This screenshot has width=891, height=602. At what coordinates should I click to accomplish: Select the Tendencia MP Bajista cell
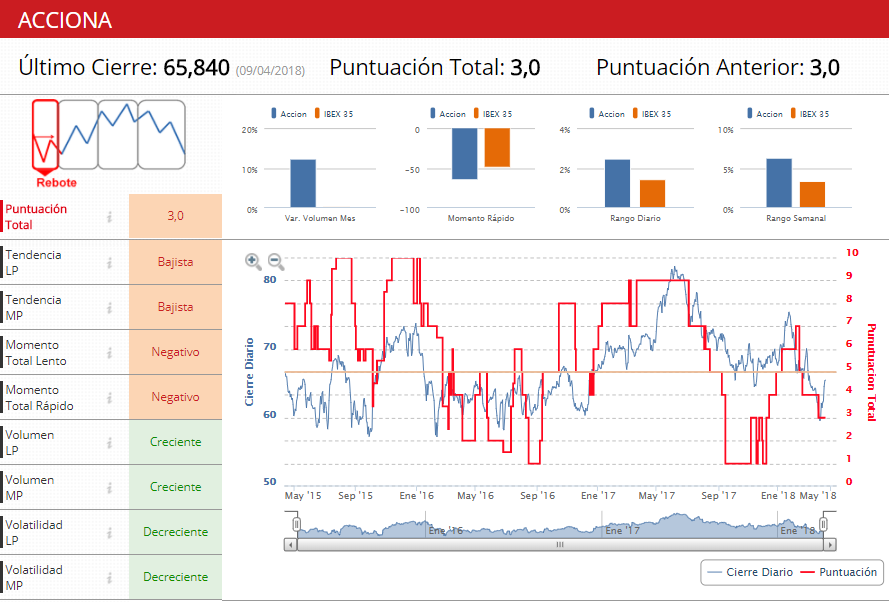[x=176, y=307]
